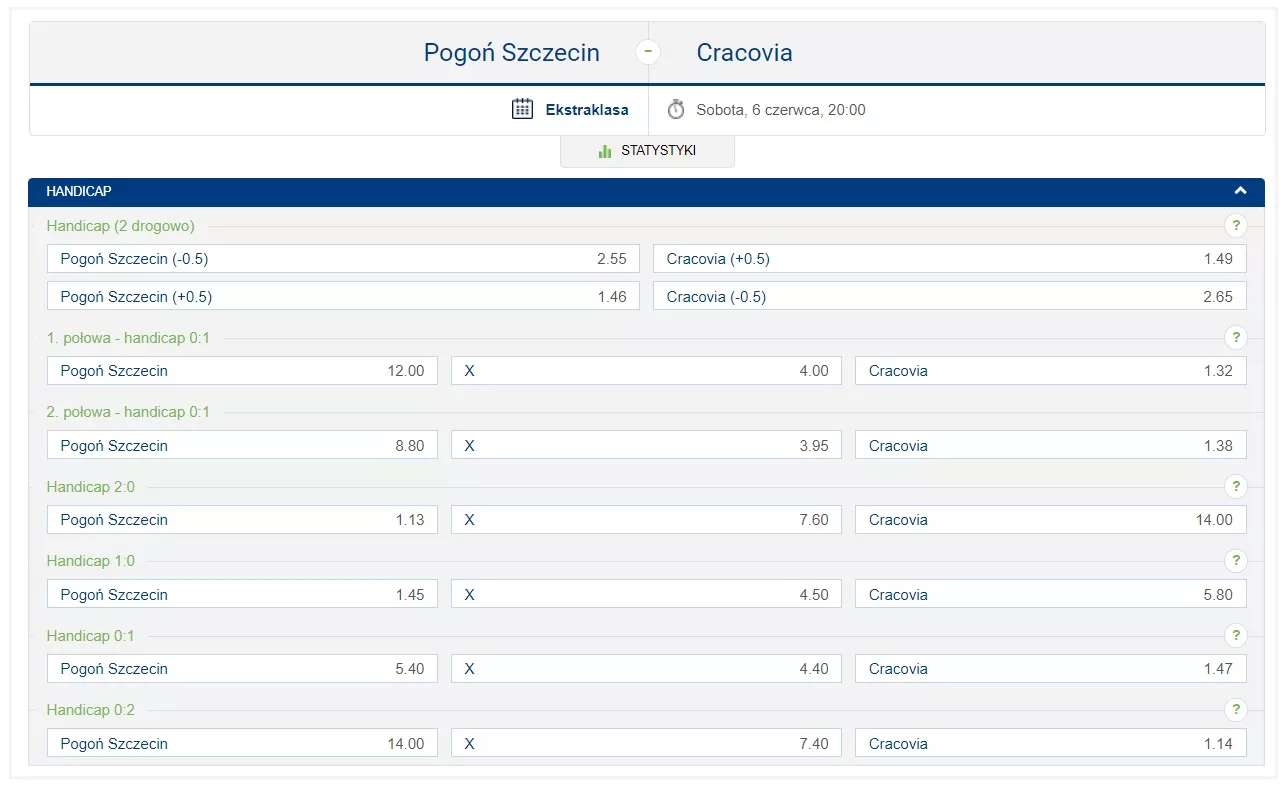Open help for 1. połowa handicap 0:1
Viewport: 1284px width, 790px height.
[1235, 337]
